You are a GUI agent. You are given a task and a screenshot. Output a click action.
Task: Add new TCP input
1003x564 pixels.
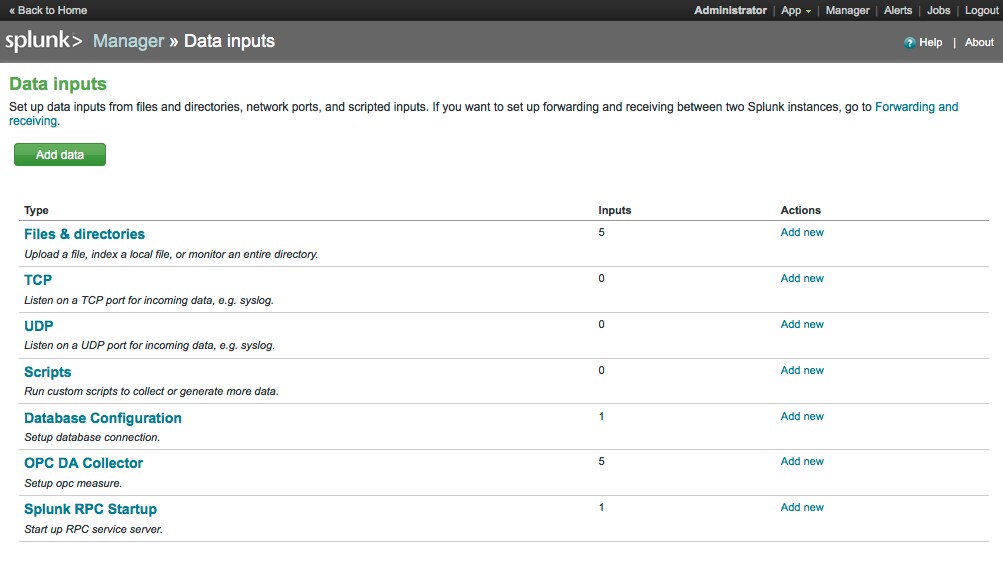802,278
